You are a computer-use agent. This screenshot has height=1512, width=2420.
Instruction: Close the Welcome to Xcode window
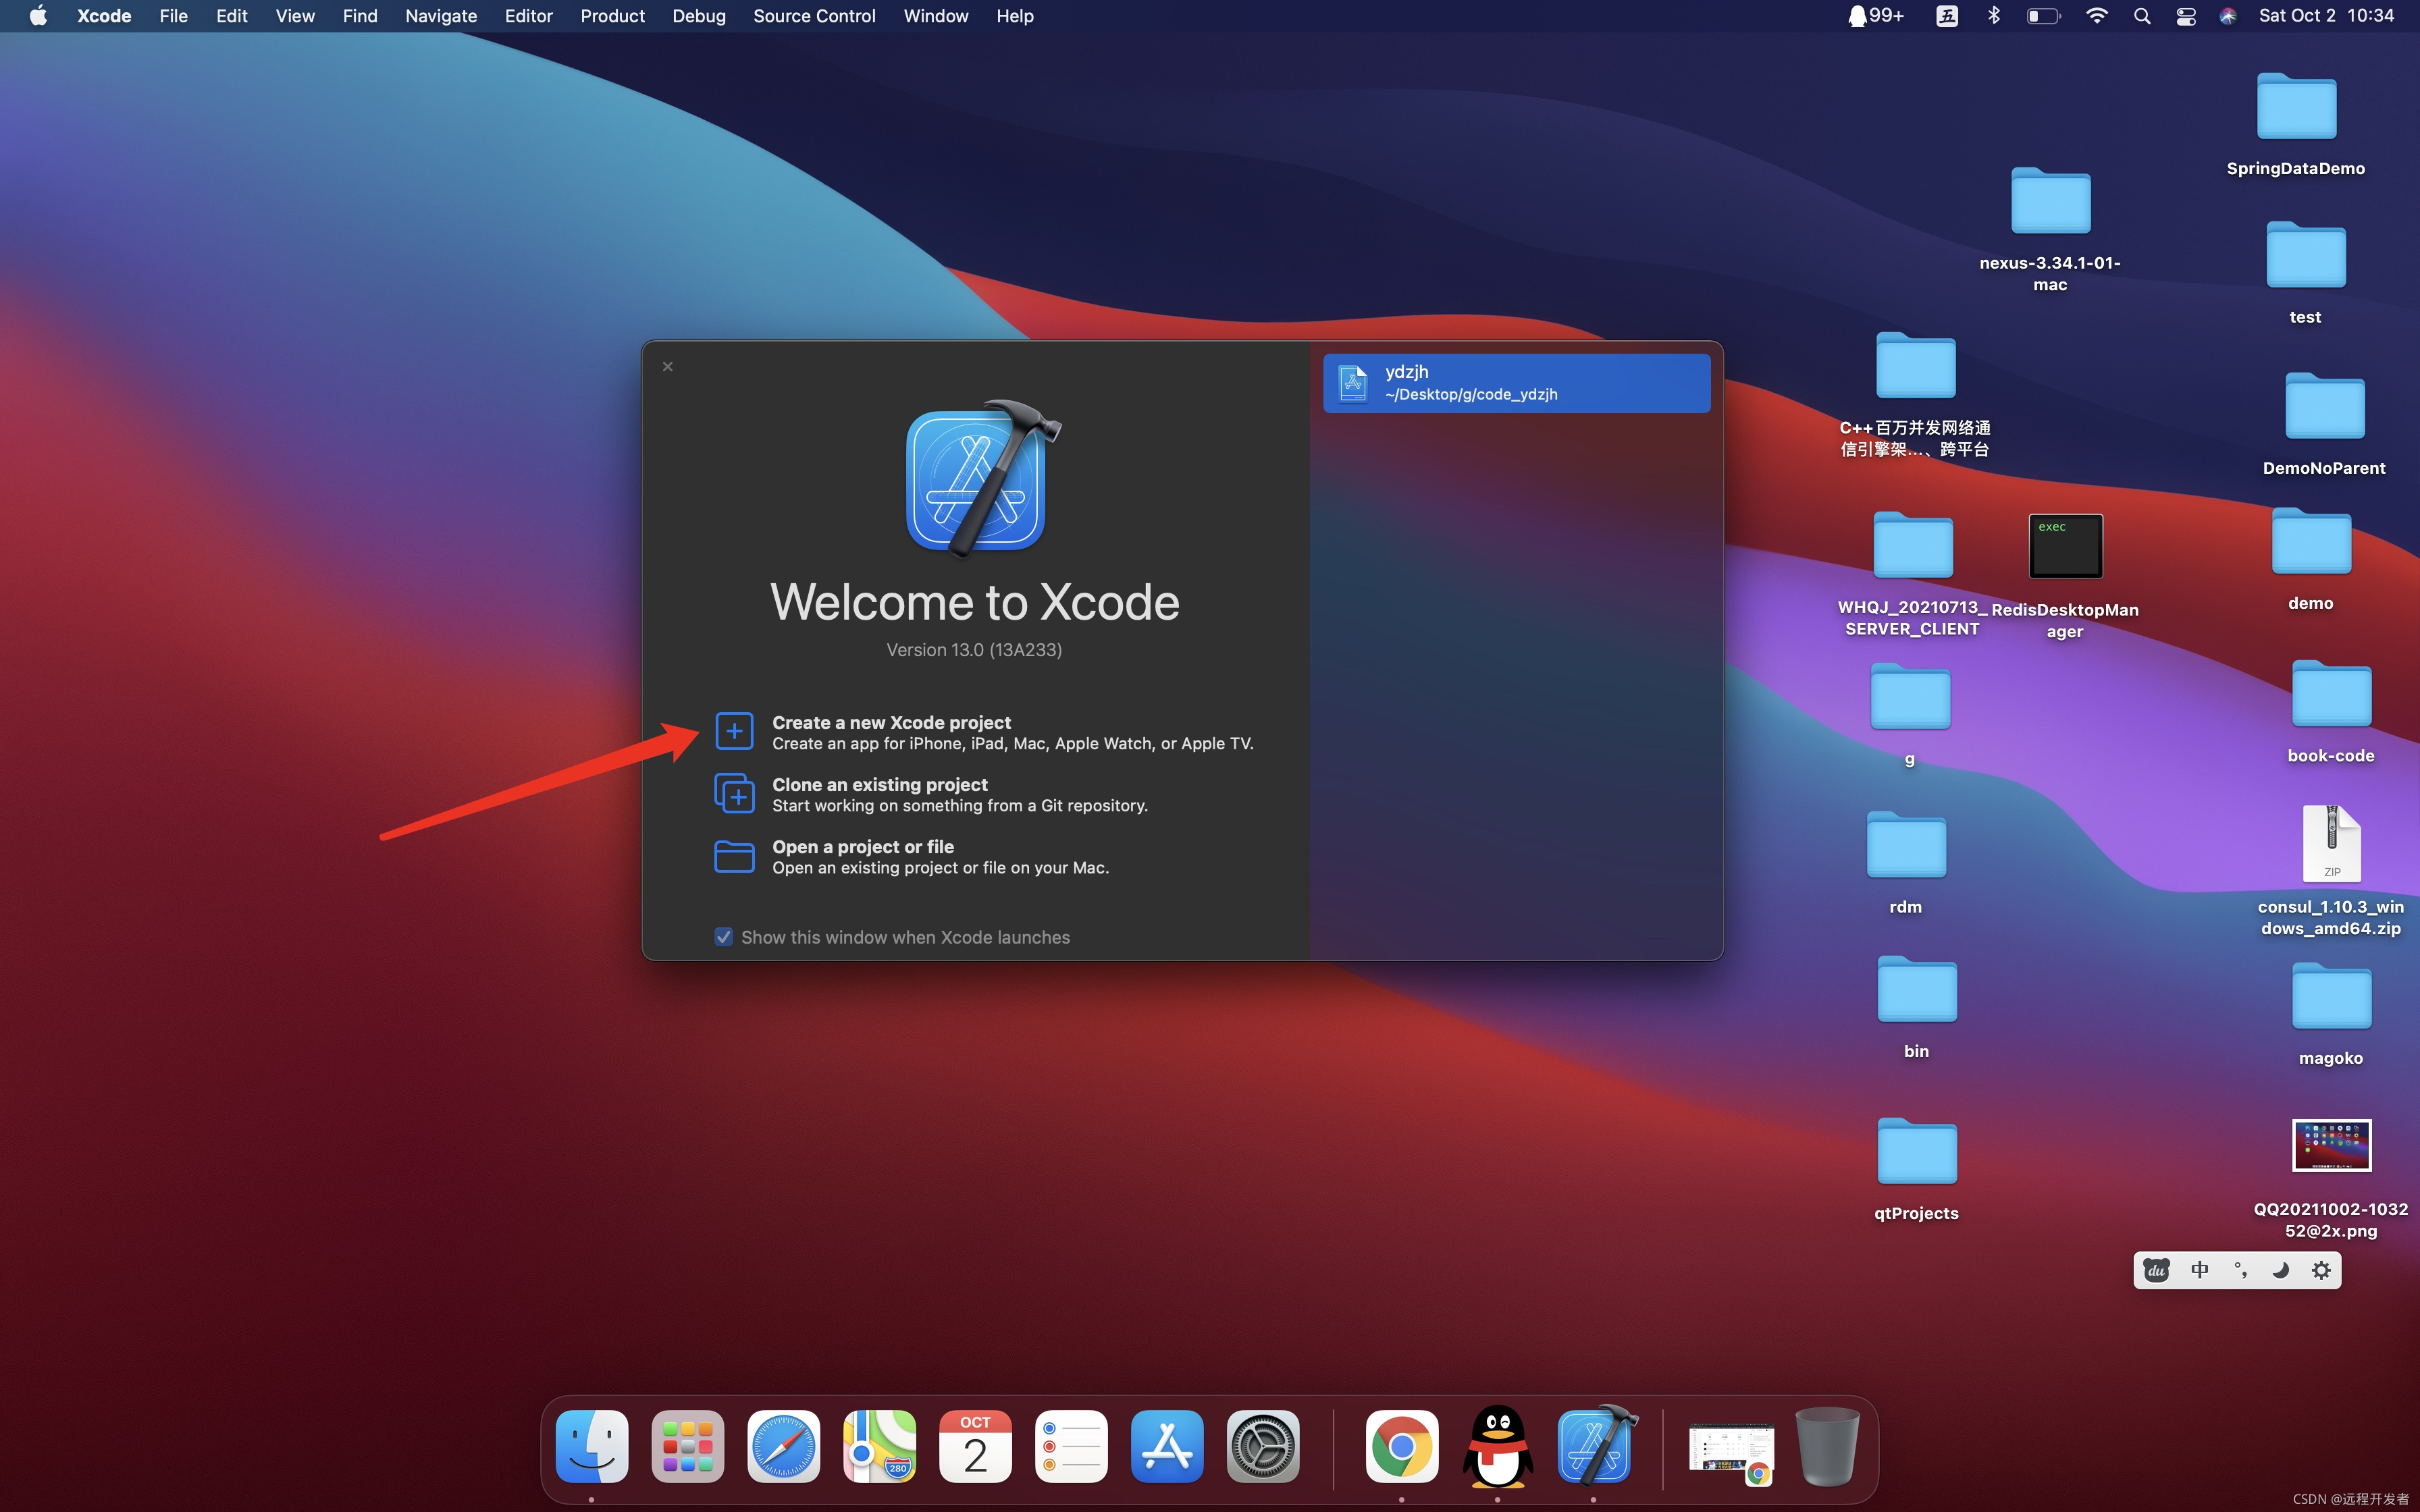coord(668,367)
